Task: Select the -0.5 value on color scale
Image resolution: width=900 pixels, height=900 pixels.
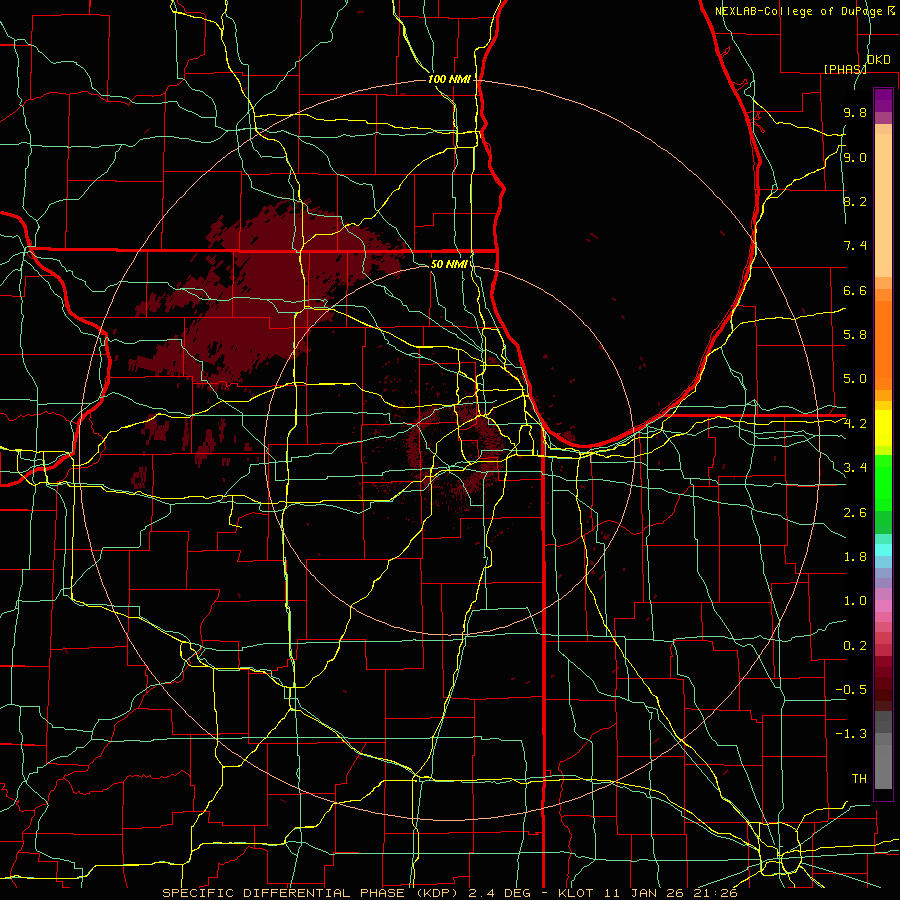Action: click(x=851, y=689)
